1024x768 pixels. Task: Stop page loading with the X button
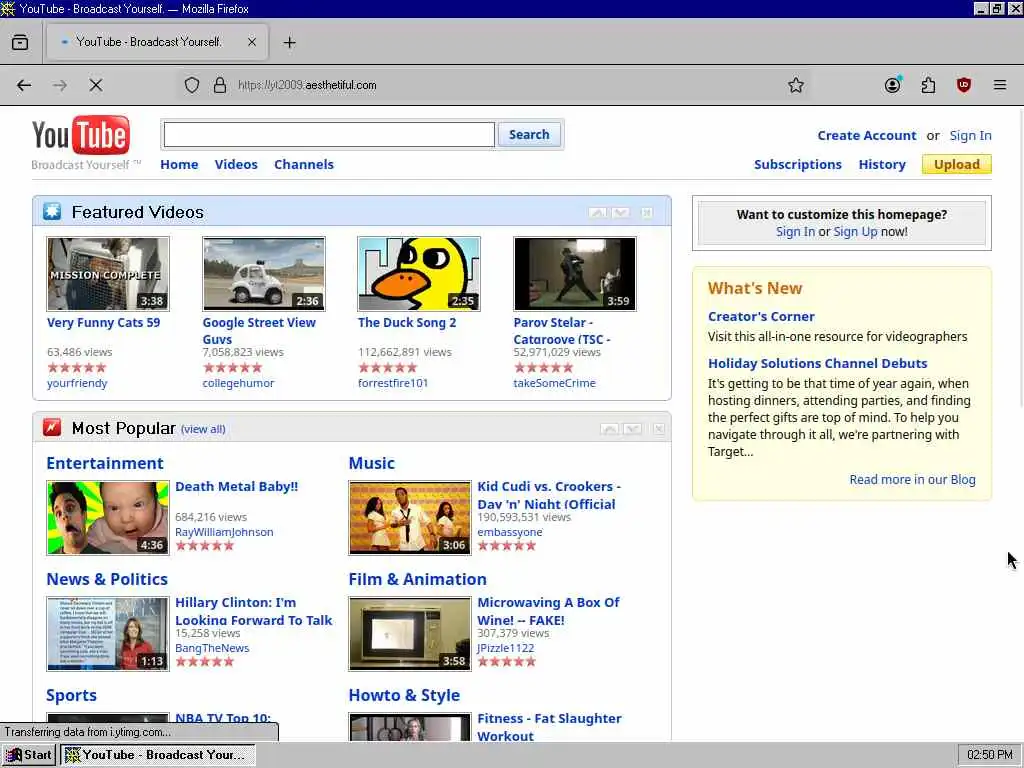(x=95, y=85)
